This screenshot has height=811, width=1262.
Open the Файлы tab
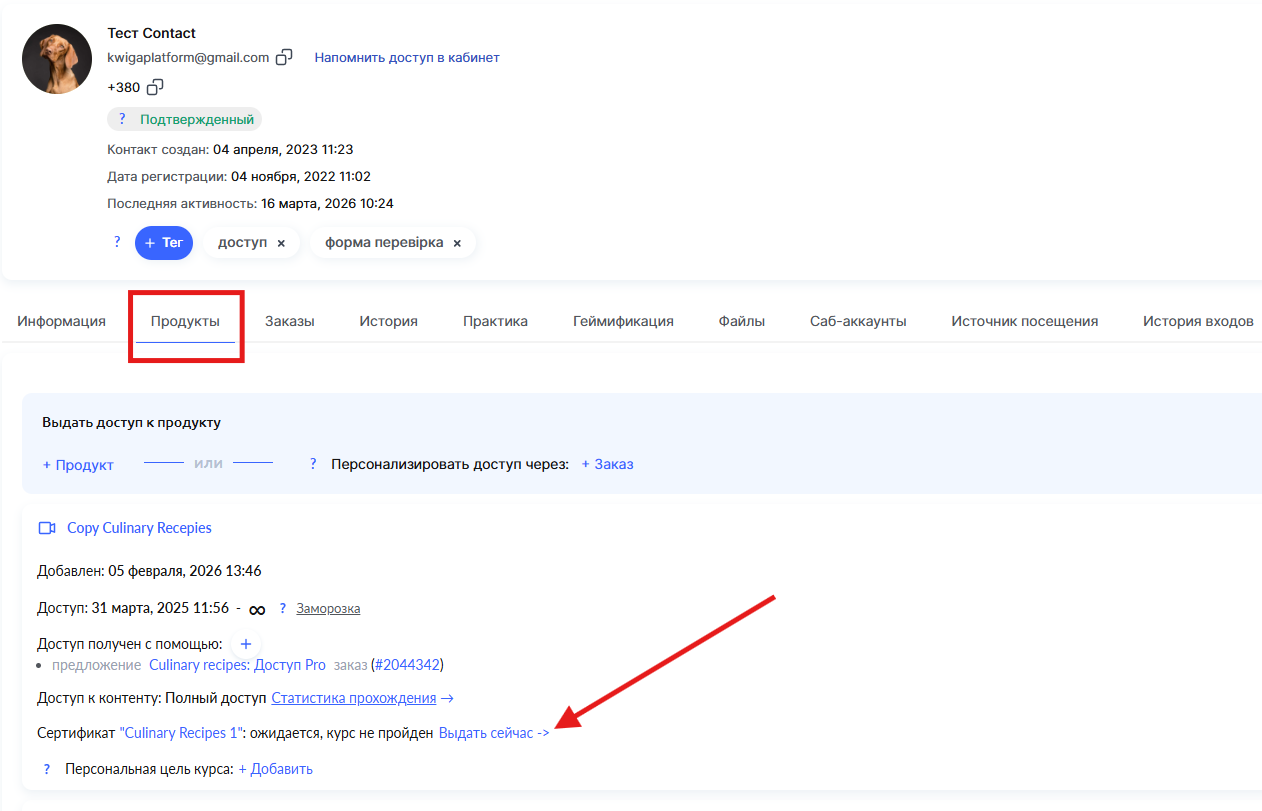(742, 321)
